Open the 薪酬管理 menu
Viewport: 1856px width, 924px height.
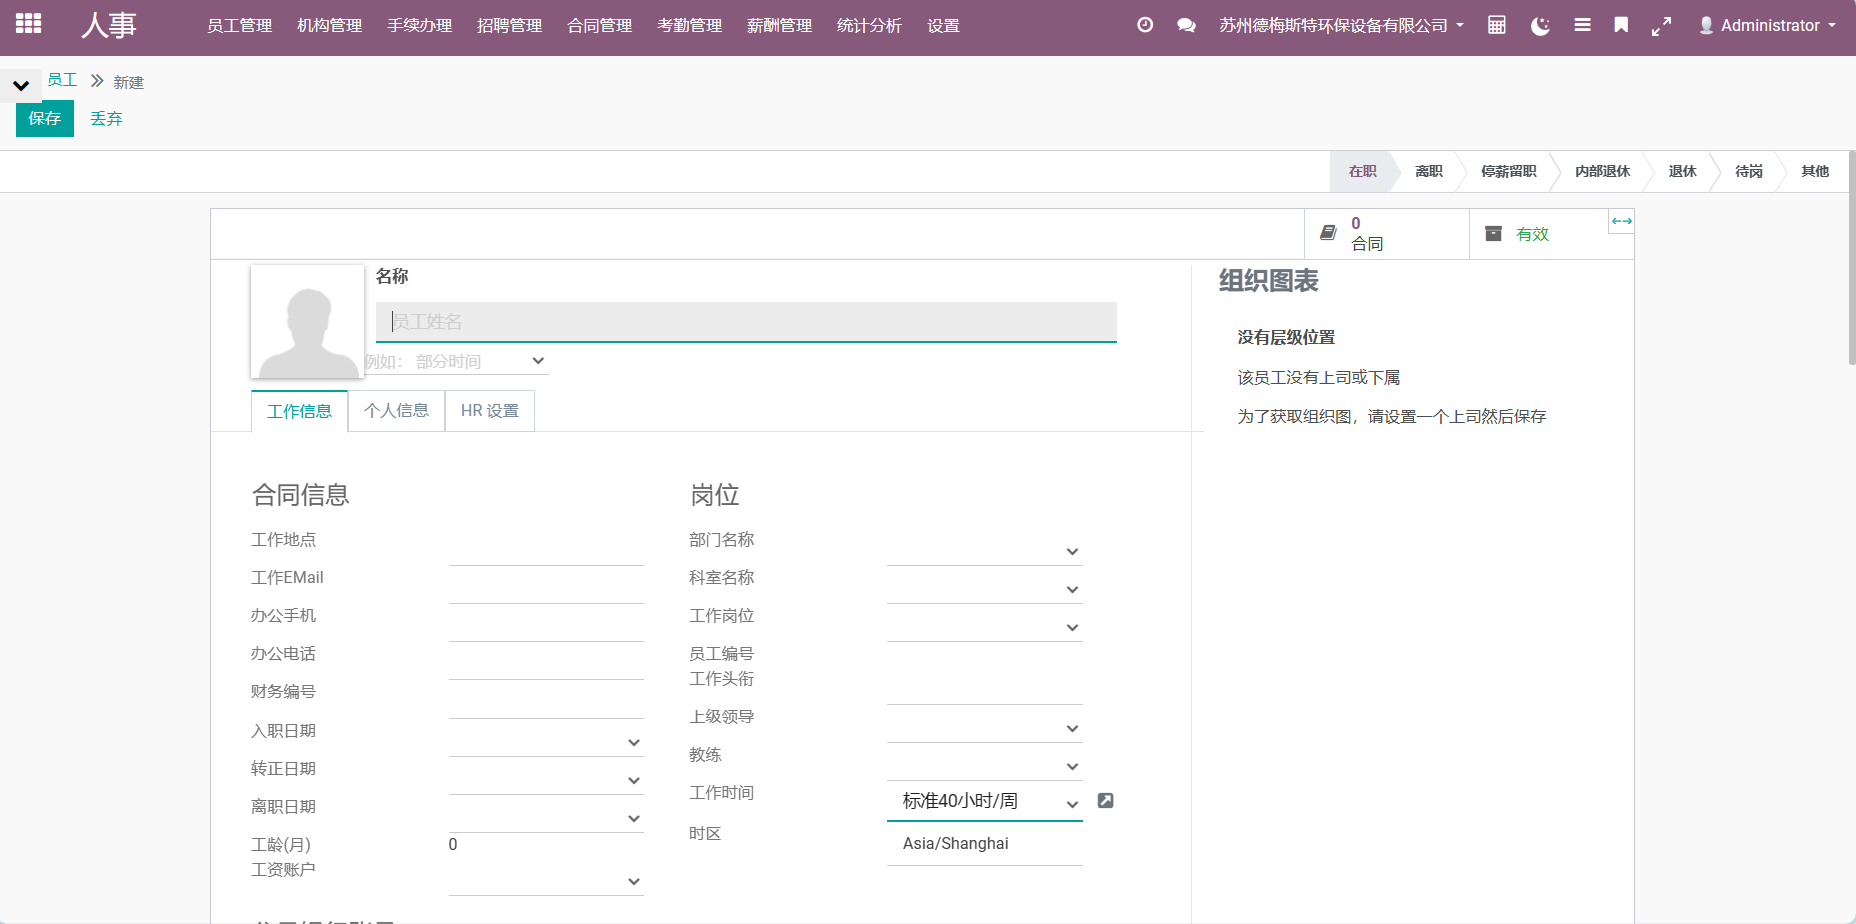coord(779,25)
